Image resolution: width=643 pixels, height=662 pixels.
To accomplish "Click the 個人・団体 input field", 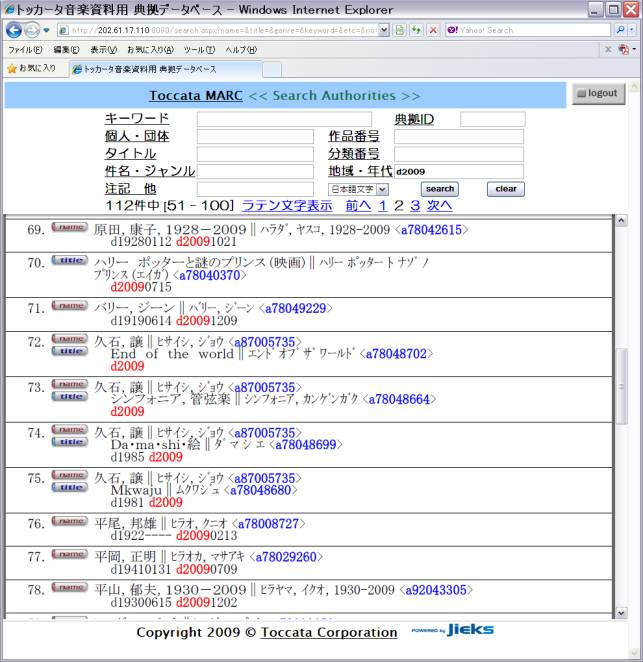I will (x=255, y=136).
